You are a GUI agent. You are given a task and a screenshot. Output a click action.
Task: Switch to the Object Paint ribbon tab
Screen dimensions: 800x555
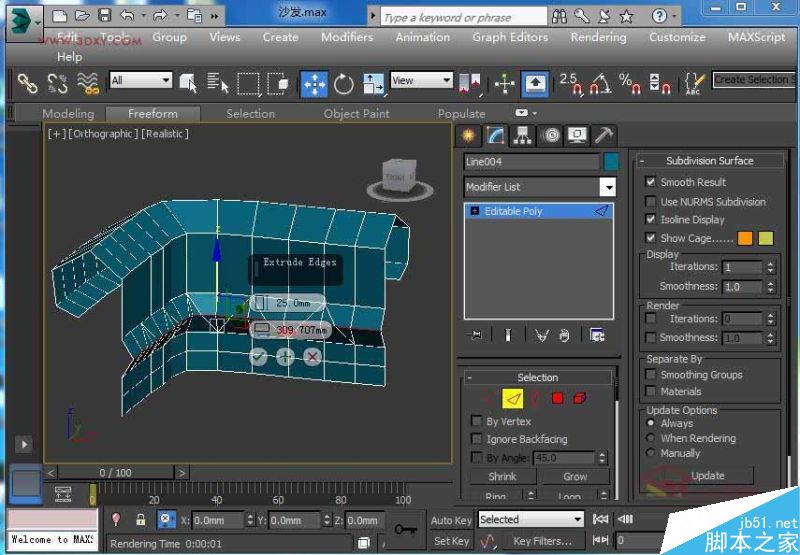pos(356,113)
